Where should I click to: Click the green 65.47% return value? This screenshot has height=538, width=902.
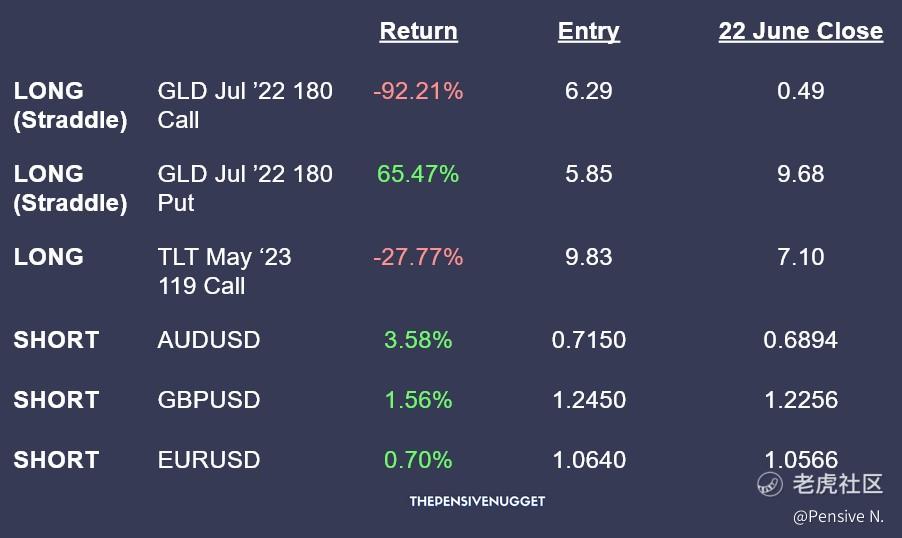[x=418, y=174]
